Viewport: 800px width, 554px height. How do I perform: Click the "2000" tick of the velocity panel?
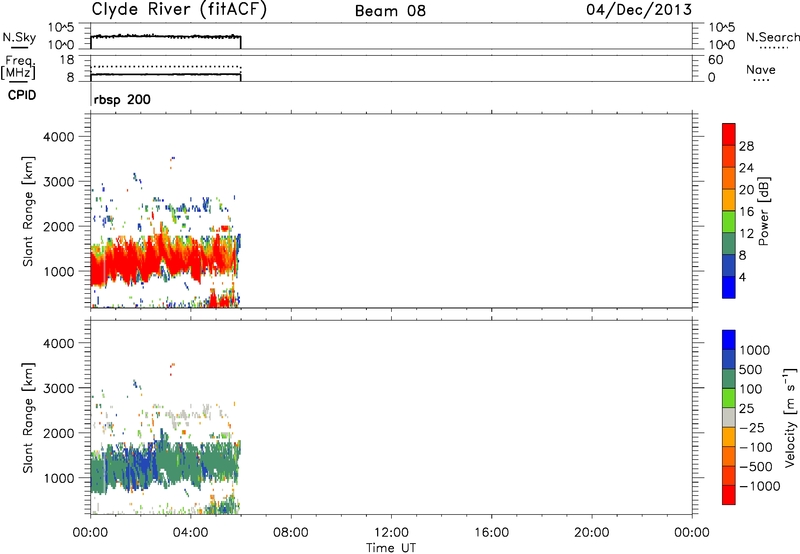[x=58, y=433]
